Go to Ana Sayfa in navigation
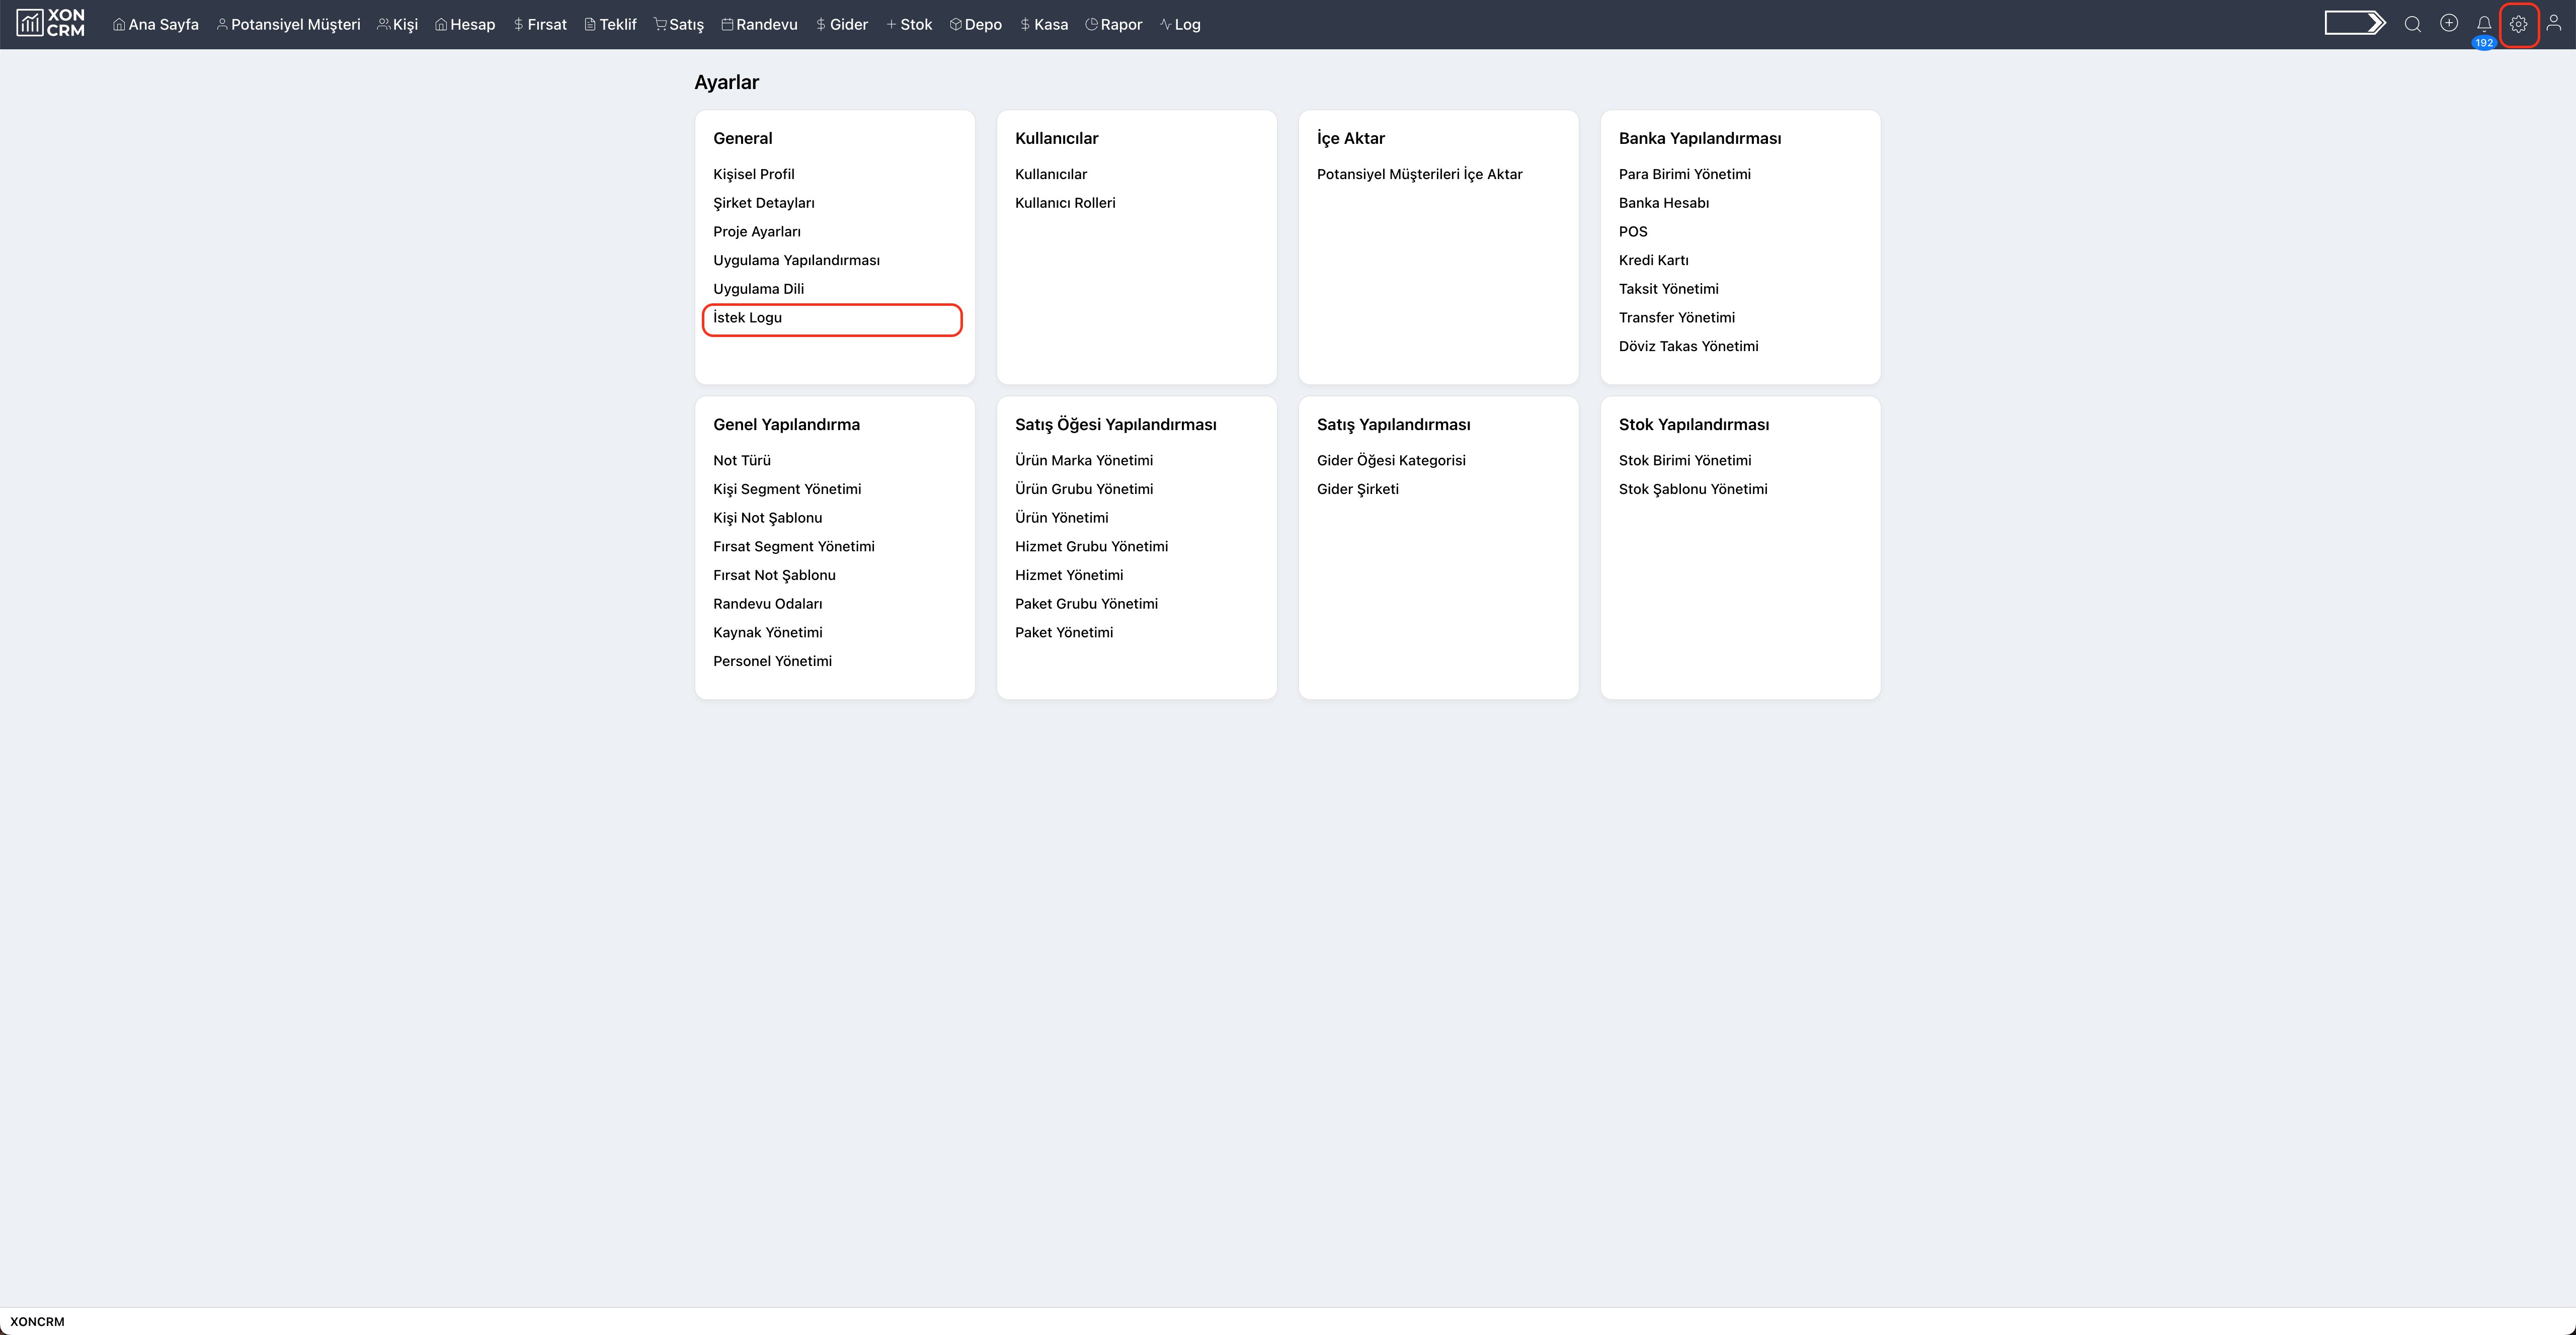2576x1335 pixels. click(156, 24)
